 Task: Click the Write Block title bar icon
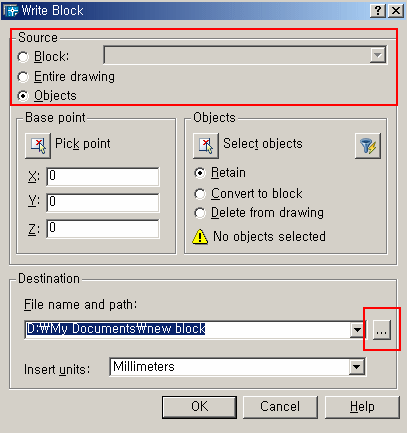click(x=10, y=11)
